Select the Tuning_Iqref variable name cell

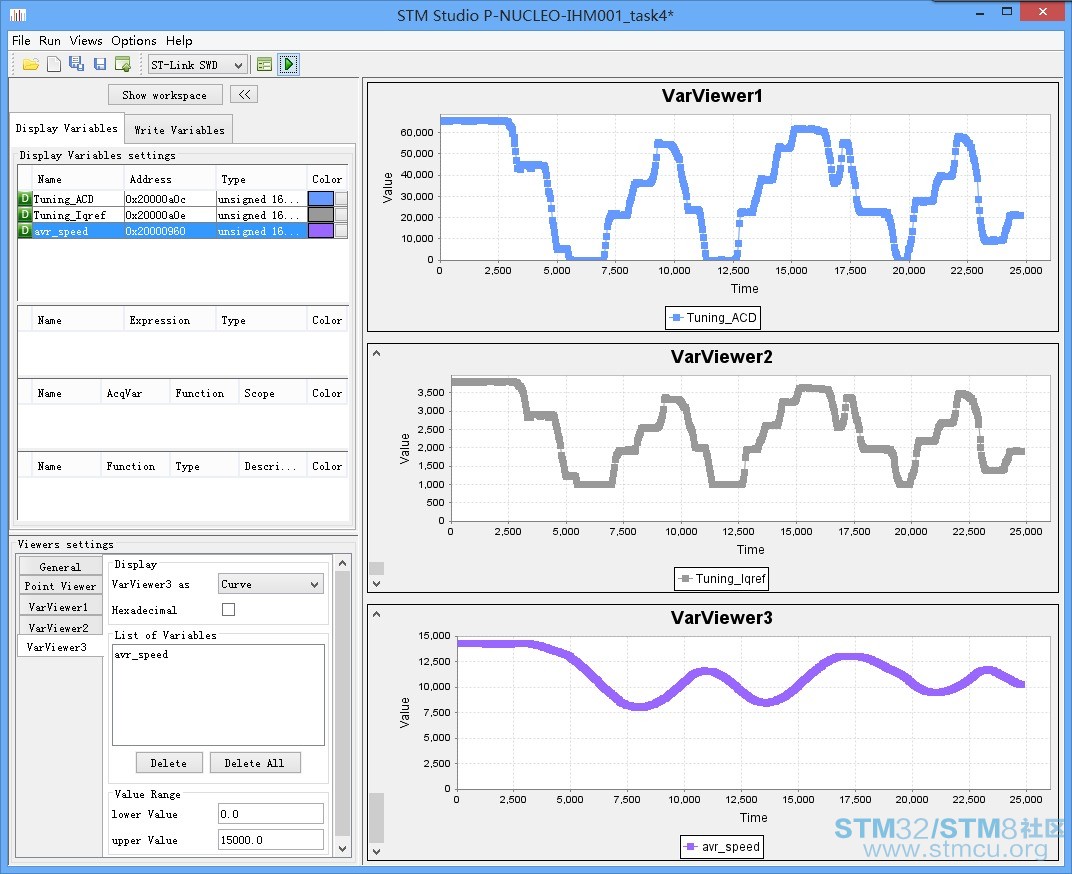pyautogui.click(x=78, y=215)
